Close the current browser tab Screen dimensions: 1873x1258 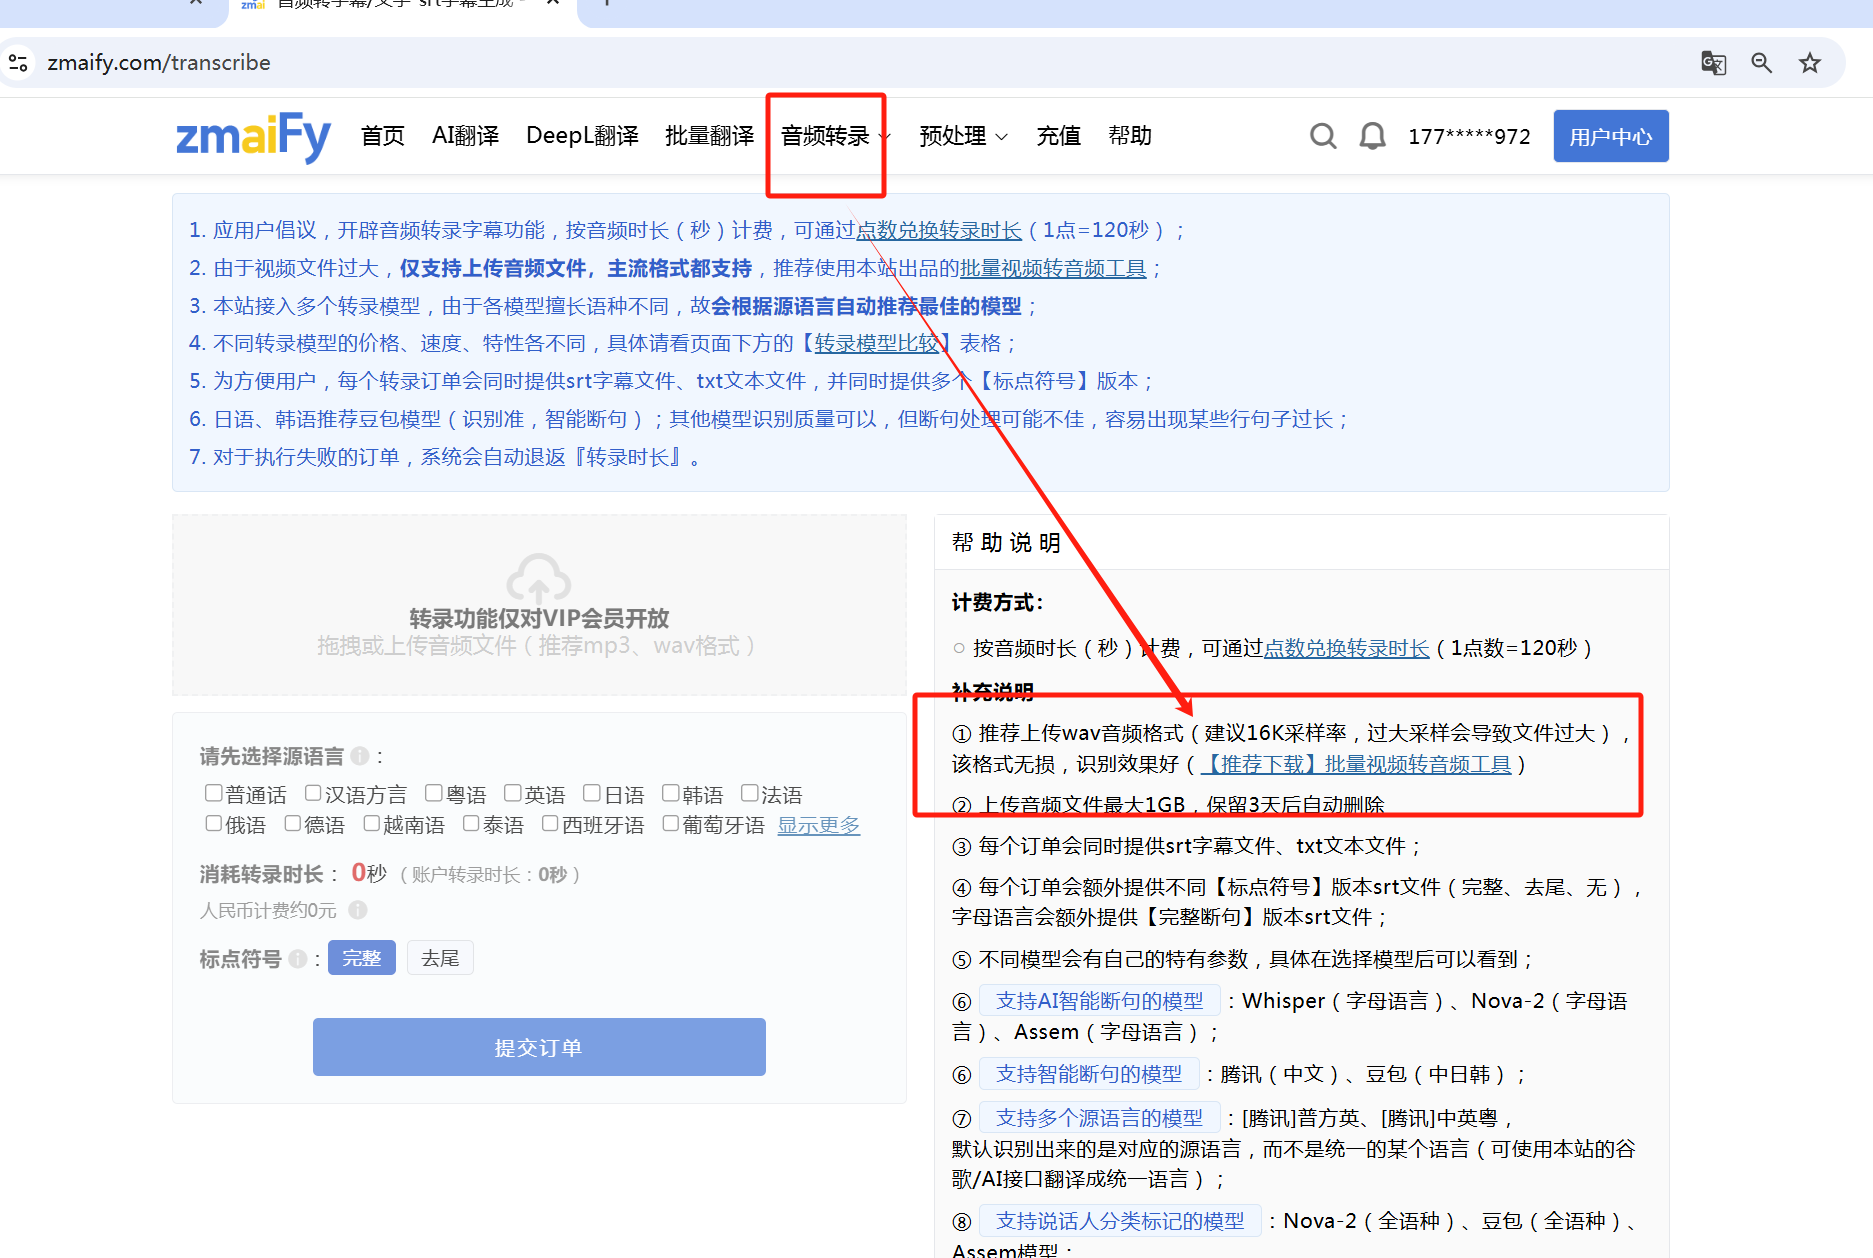tap(552, 3)
